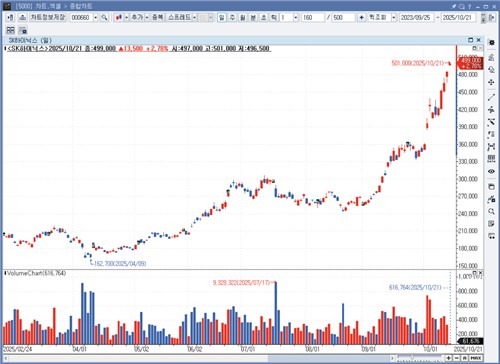Select the weekly (주) period toggle
This screenshot has width=500, height=364.
coord(232,17)
